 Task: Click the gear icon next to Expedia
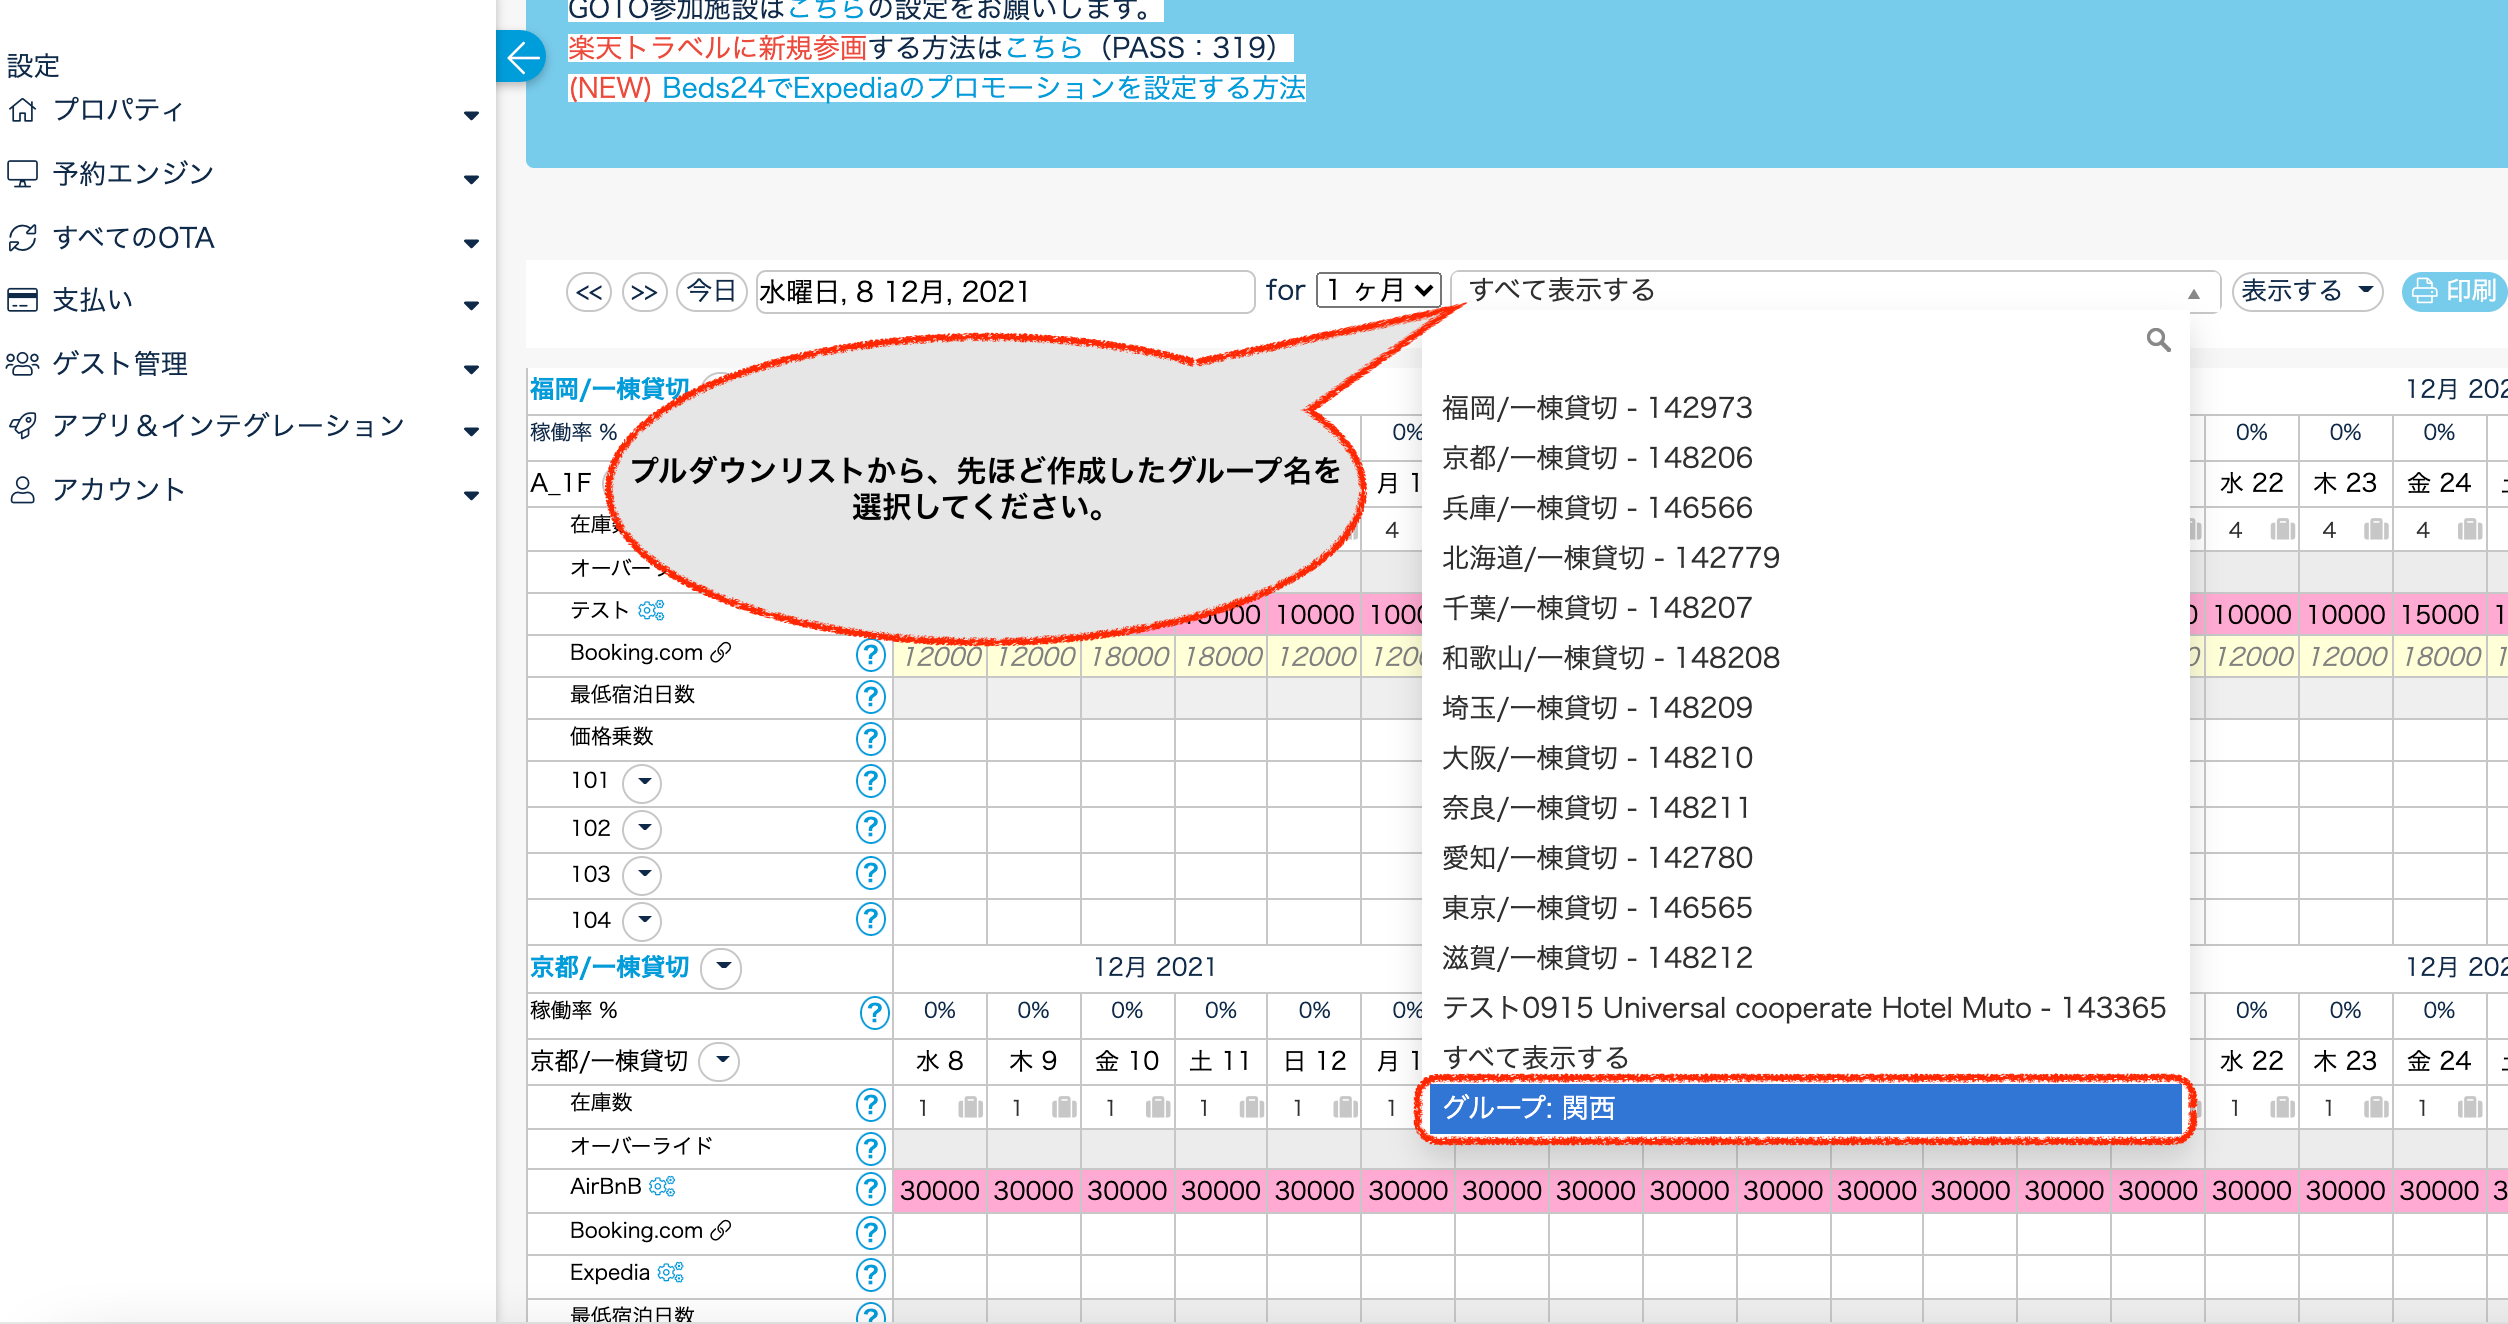[x=670, y=1272]
